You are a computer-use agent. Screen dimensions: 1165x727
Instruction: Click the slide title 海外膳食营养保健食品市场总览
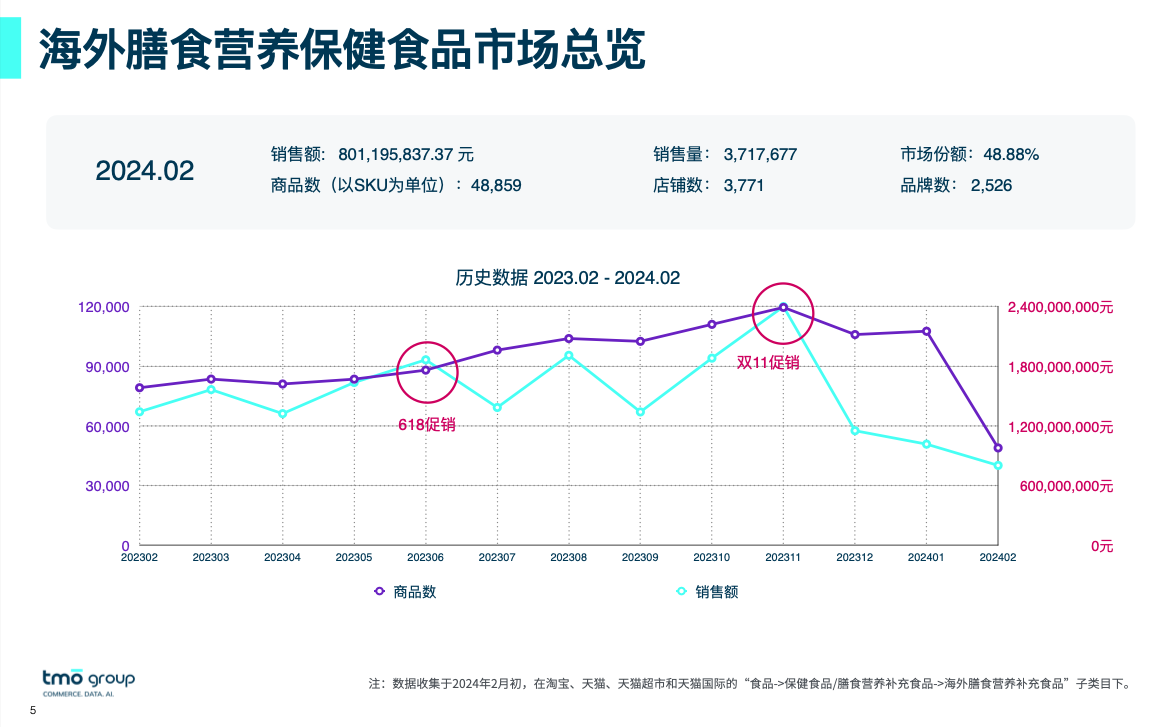pos(342,49)
